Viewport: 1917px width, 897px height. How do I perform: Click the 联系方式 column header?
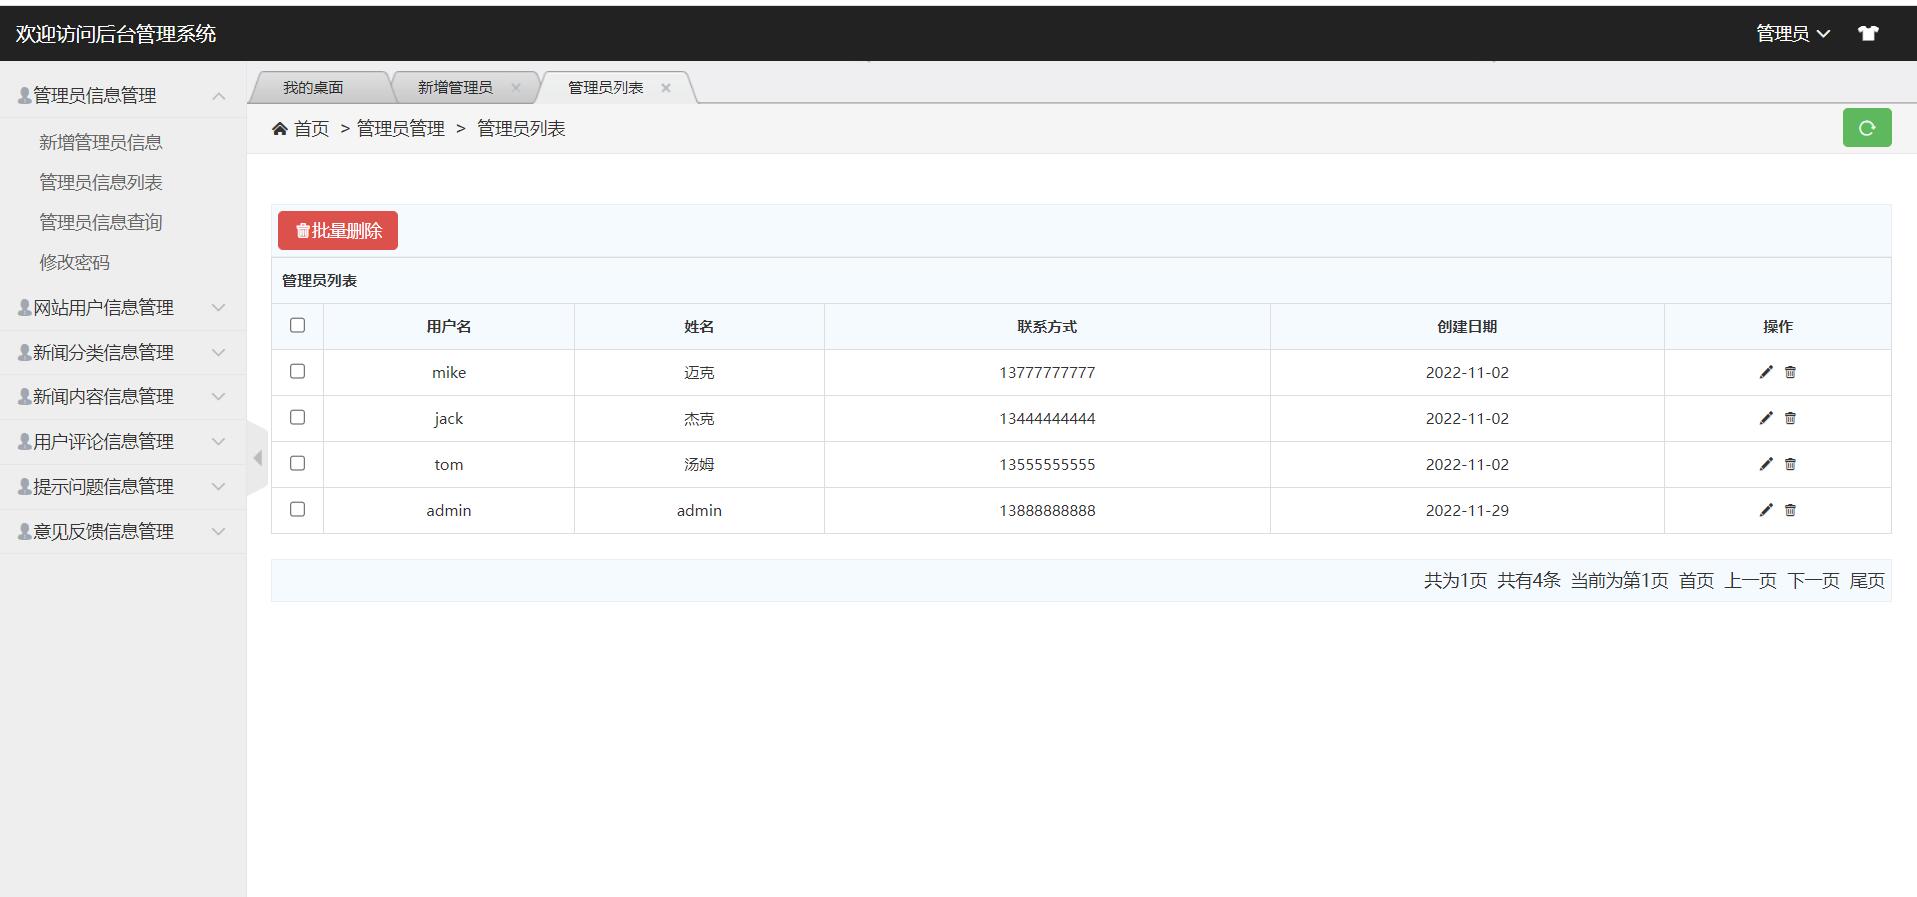(1047, 326)
